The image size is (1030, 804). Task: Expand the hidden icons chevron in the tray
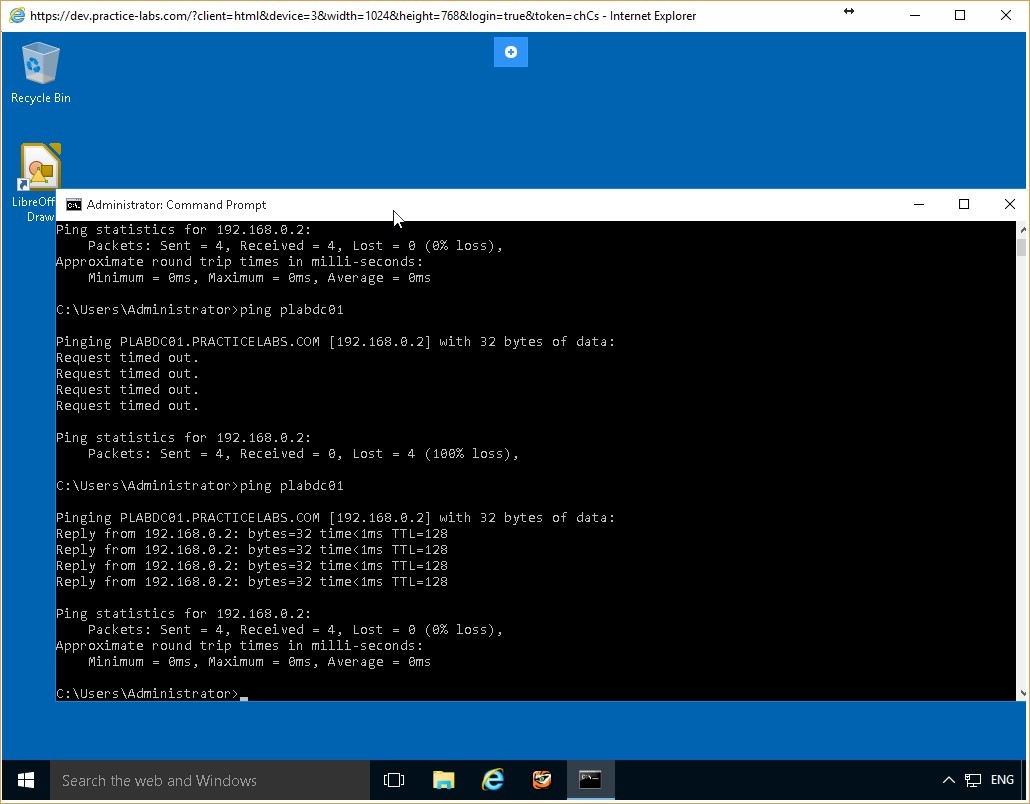click(x=948, y=780)
